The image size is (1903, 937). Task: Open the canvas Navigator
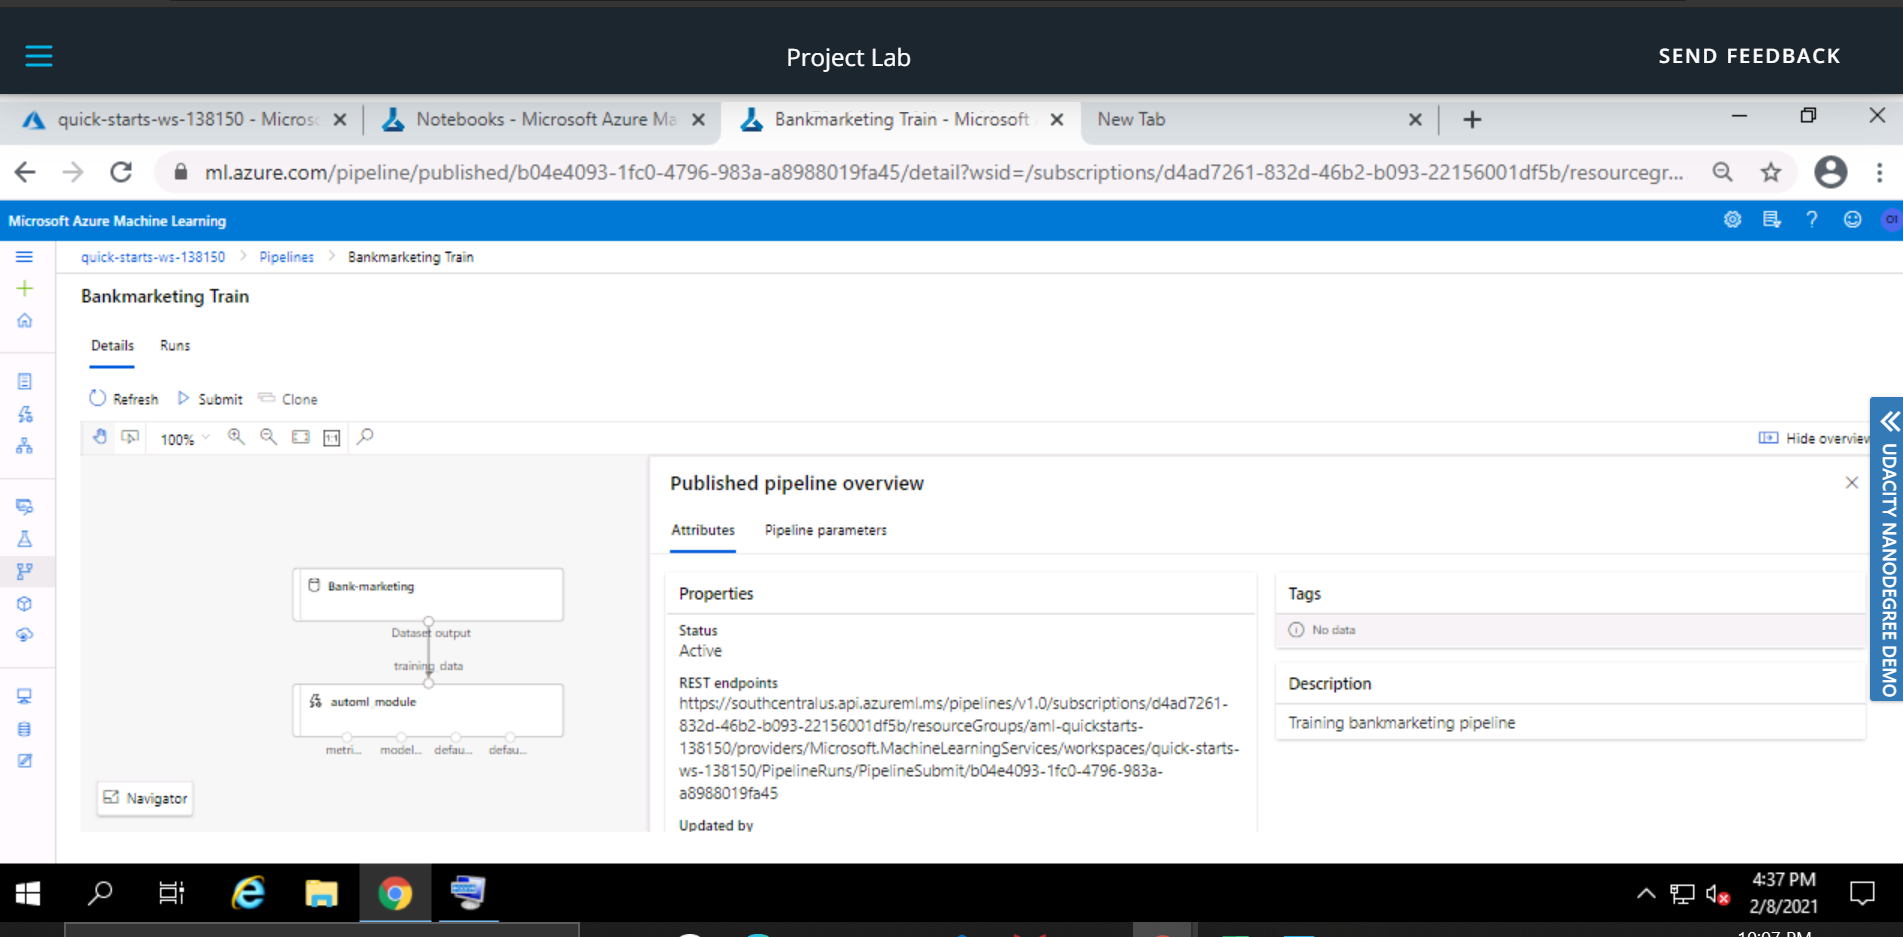145,798
